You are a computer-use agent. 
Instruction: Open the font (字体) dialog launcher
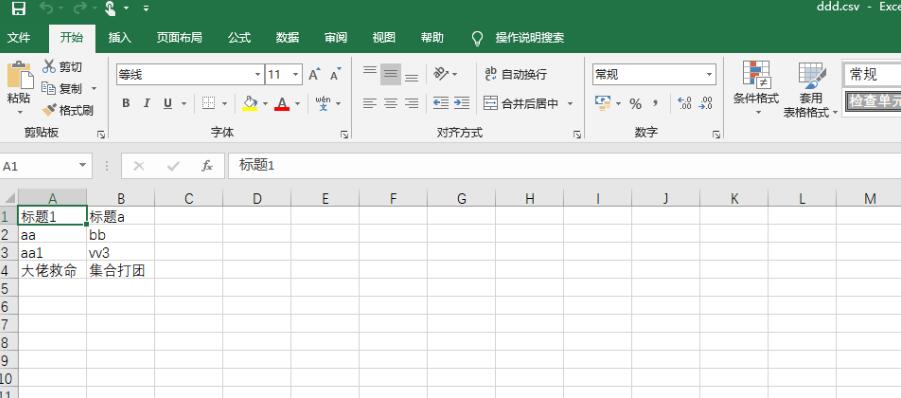point(344,134)
